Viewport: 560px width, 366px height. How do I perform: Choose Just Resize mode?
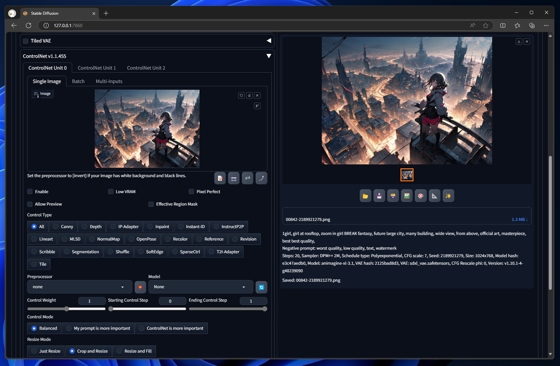point(46,351)
